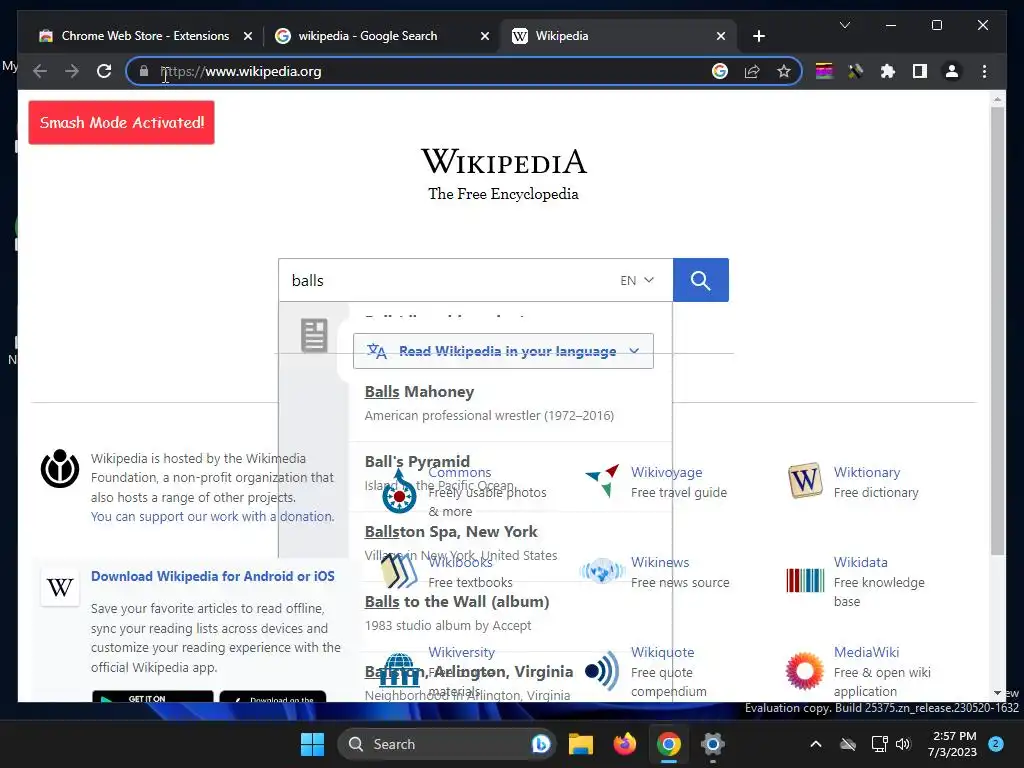
Task: Go forward using the browser forward arrow
Action: [x=72, y=71]
